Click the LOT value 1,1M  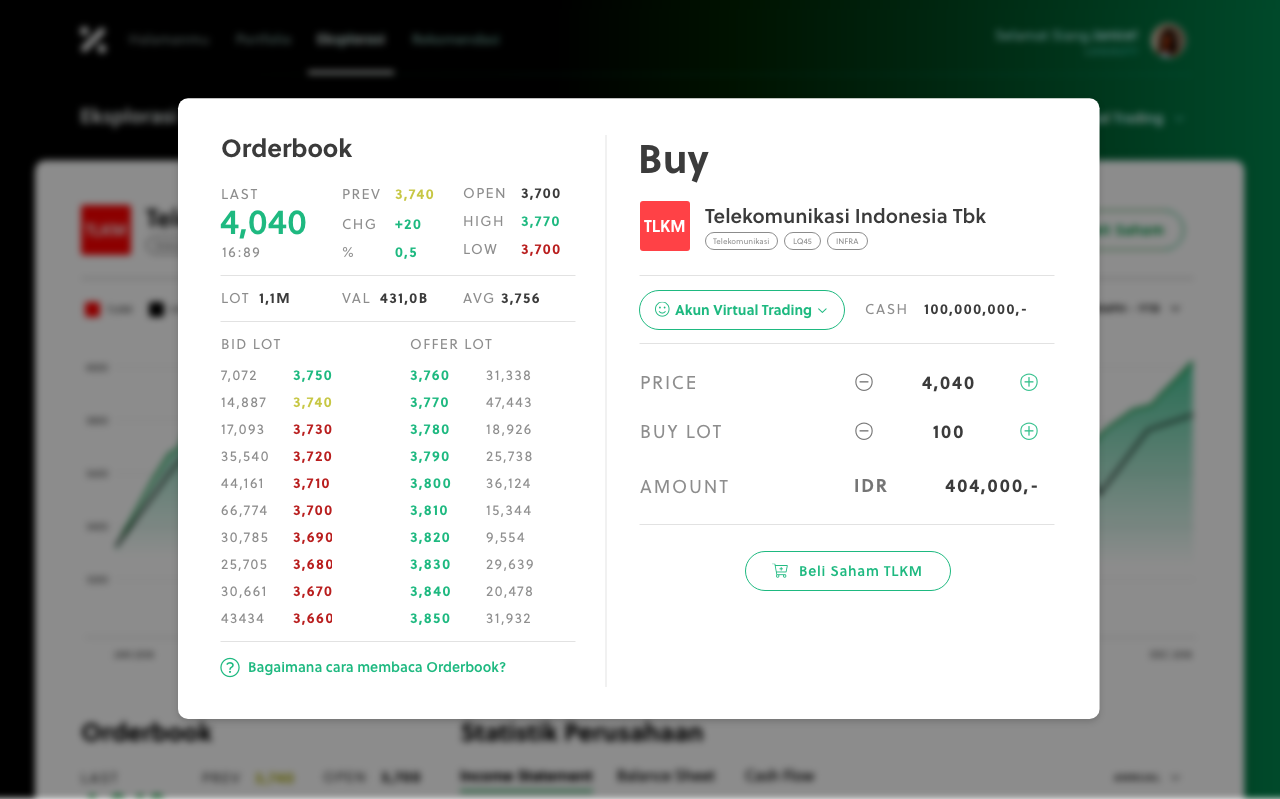274,299
